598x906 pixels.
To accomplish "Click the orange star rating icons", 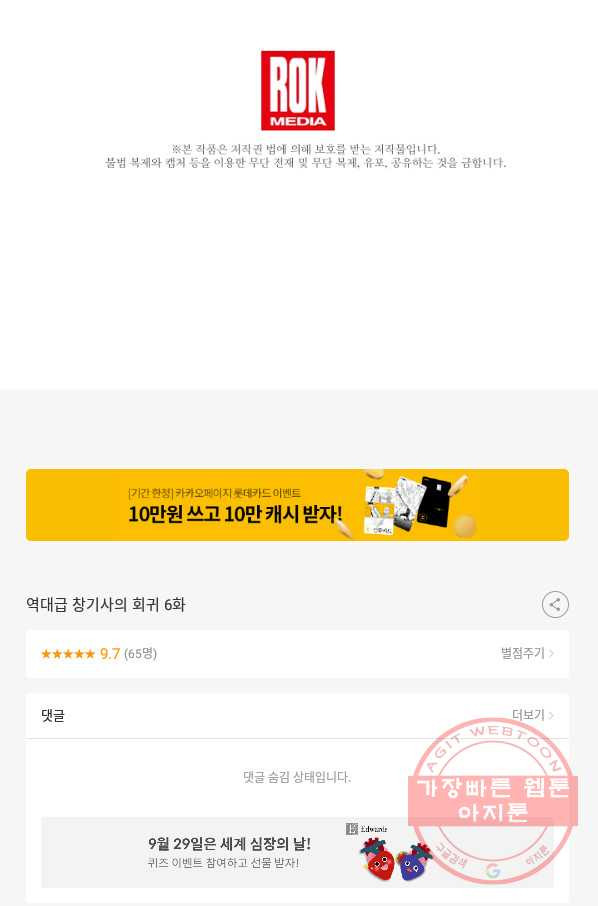I will 68,653.
